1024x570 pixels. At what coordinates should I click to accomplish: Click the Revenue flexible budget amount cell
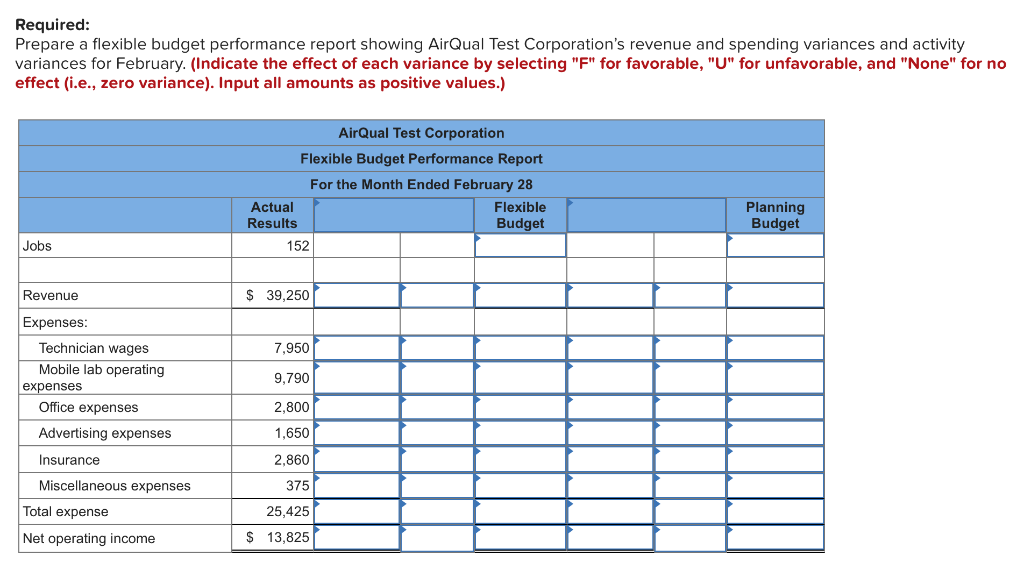pos(520,296)
